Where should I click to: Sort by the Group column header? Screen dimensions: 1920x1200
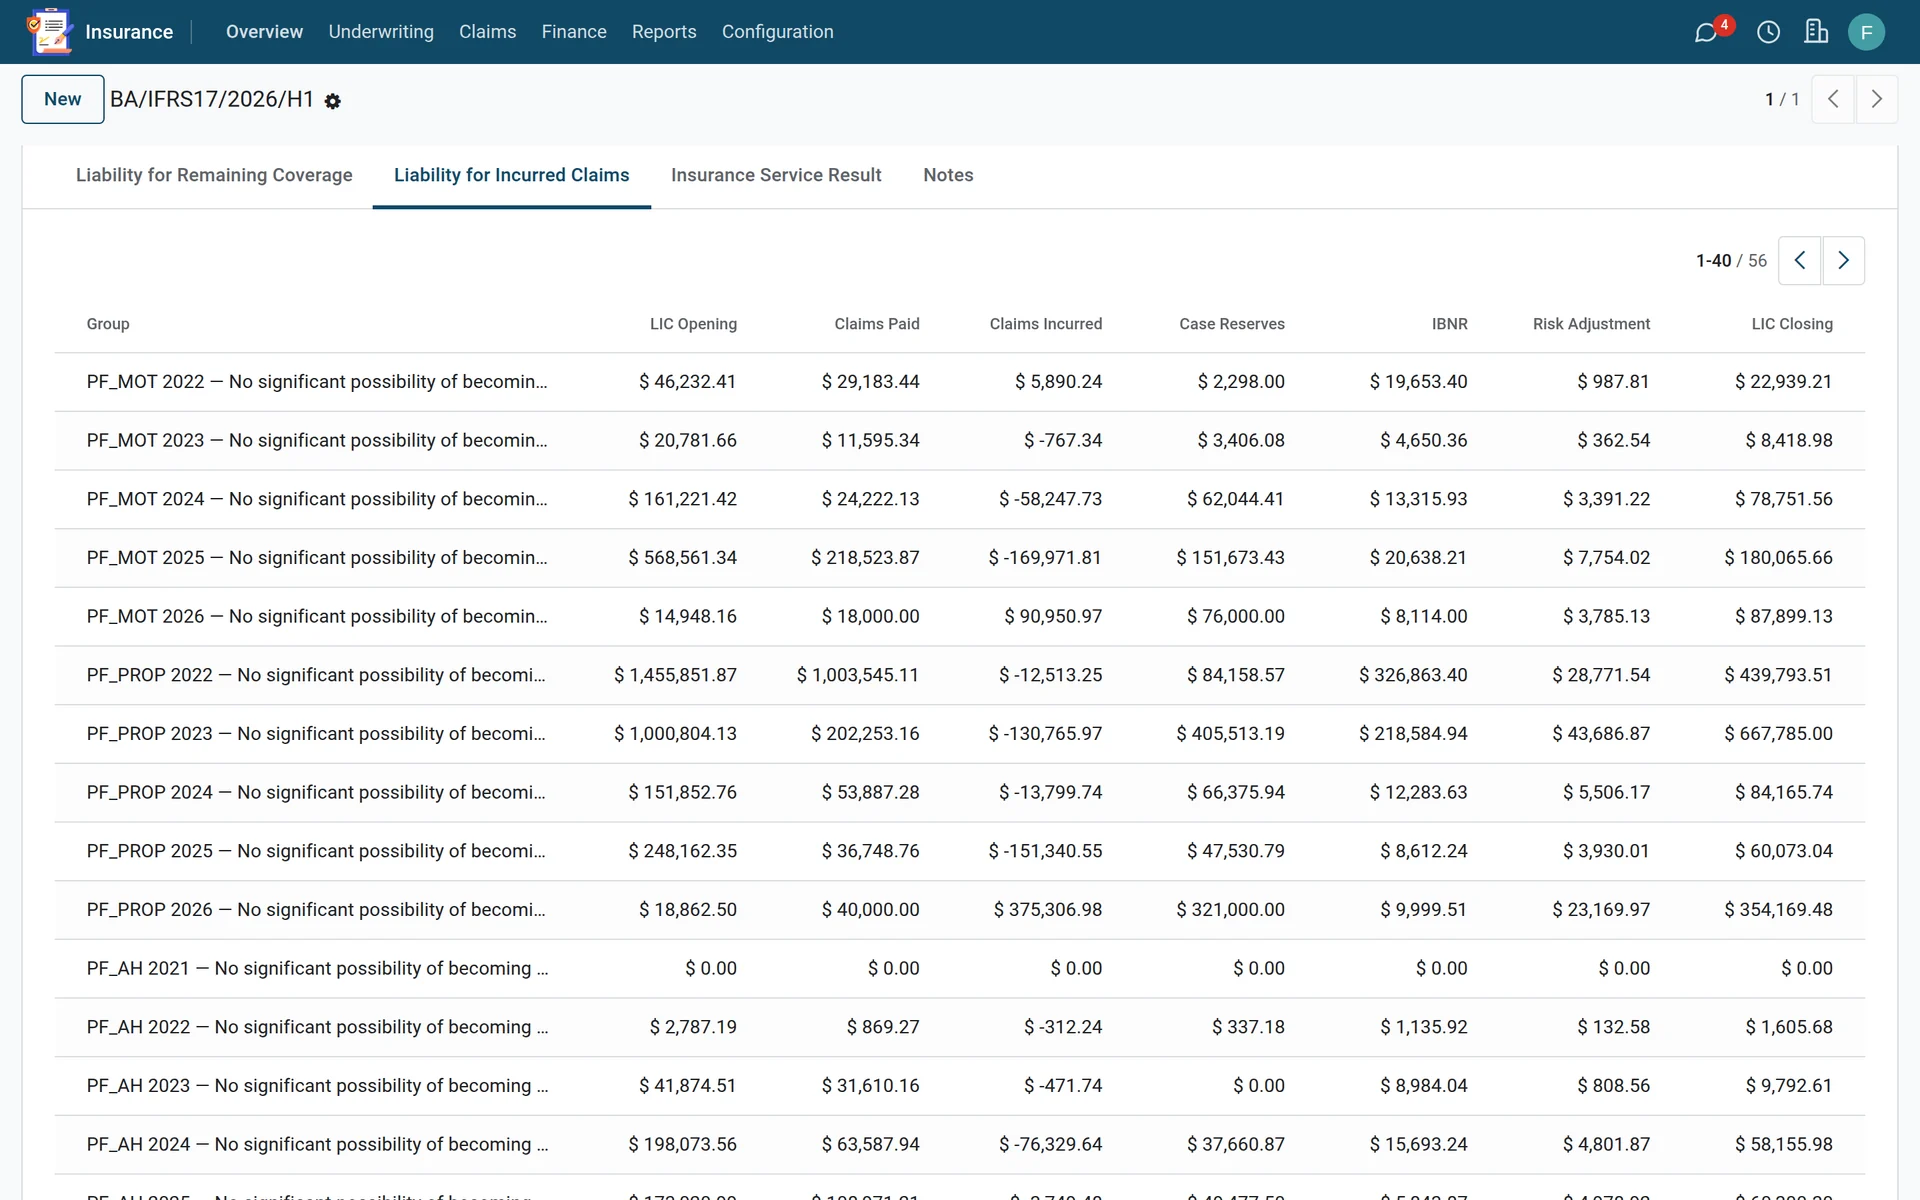click(108, 324)
